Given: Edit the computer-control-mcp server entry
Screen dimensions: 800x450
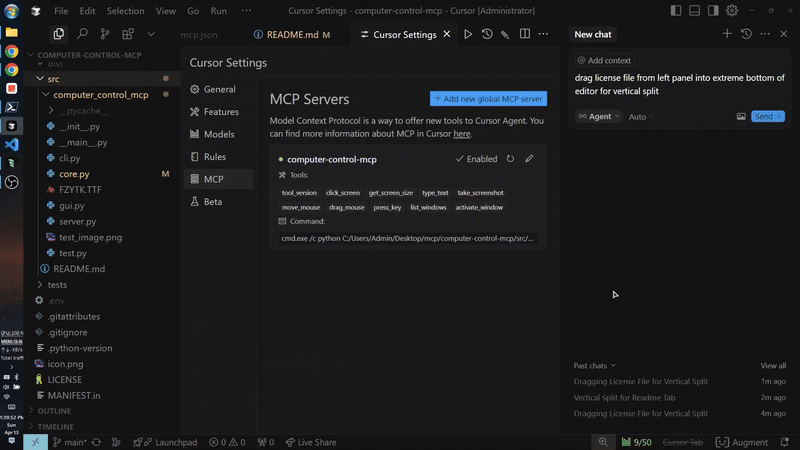Looking at the screenshot, I should pos(529,159).
